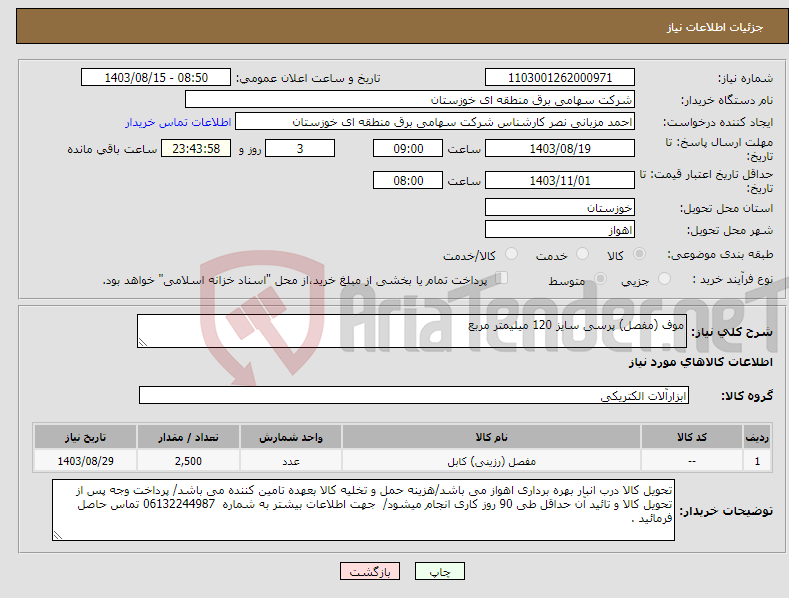Click the unit cell عدد
The image size is (789, 598).
291,461
